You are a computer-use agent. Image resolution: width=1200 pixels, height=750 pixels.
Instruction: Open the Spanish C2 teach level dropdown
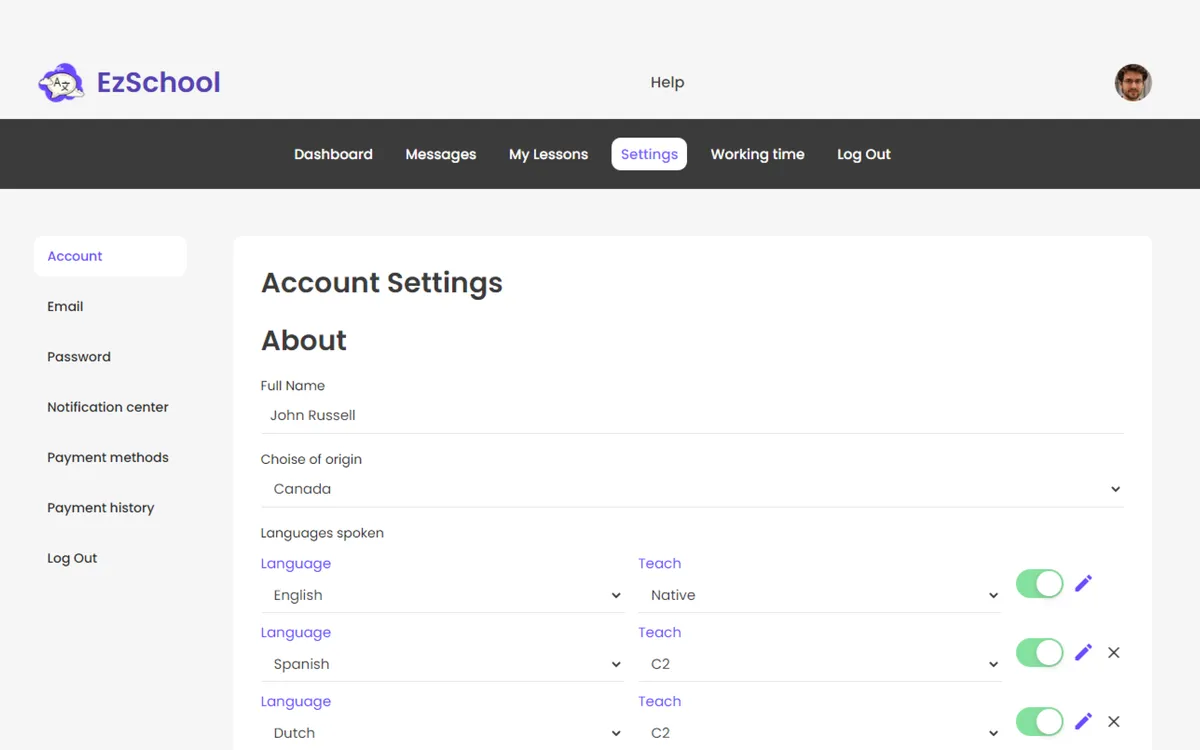pos(820,664)
